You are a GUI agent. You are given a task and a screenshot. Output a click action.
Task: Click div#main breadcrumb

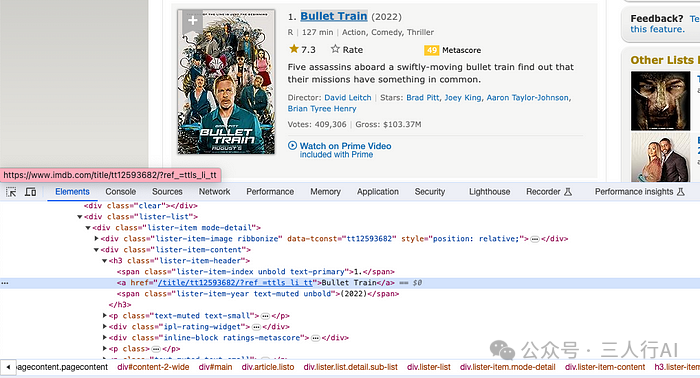215,367
